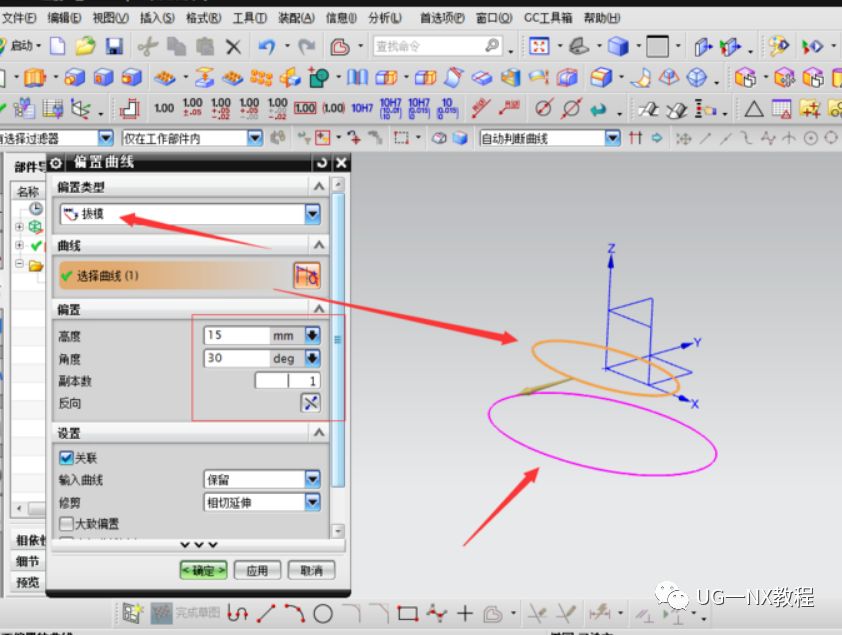The width and height of the screenshot is (842, 635).
Task: Click the 细节 panel tab
Action: (x=28, y=561)
